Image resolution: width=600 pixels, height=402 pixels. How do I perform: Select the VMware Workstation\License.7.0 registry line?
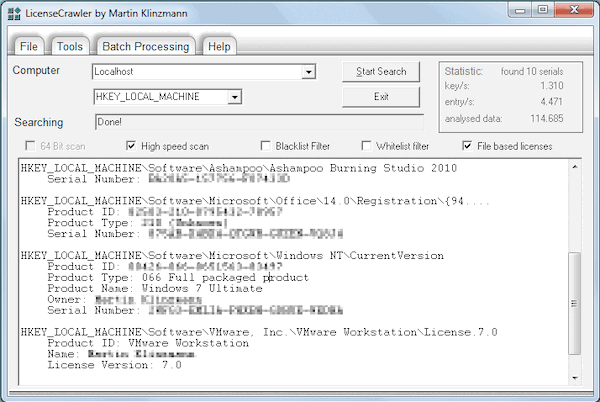259,332
